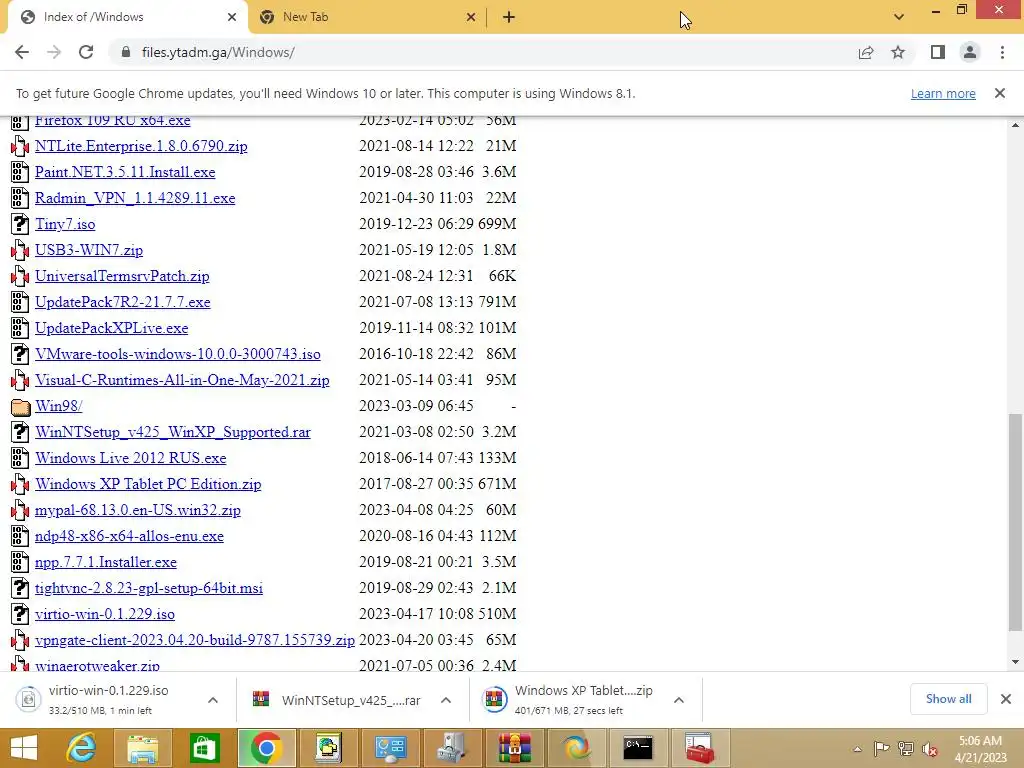Reload the page with the refresh icon
This screenshot has width=1024, height=768.
(x=86, y=52)
